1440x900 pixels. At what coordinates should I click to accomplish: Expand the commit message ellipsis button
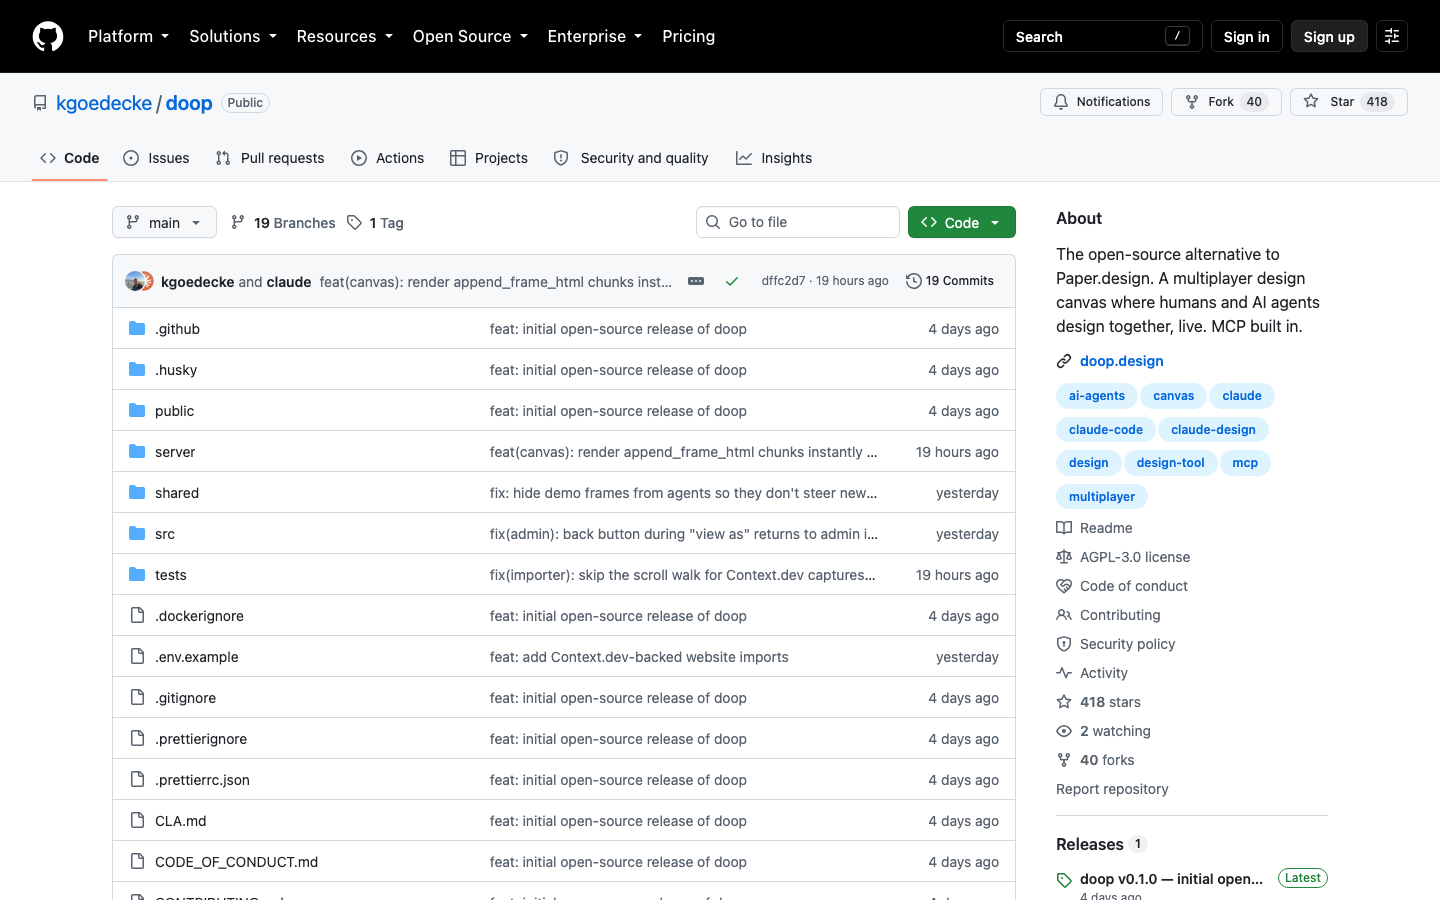tap(696, 281)
